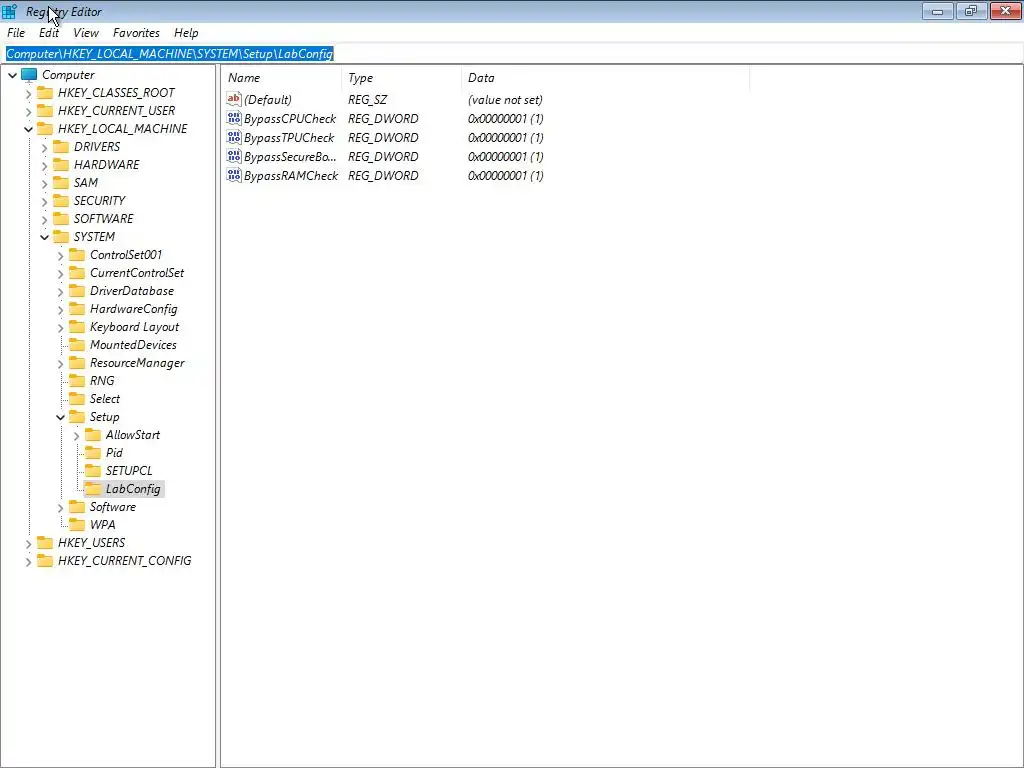
Task: Open the View menu
Action: 86,33
